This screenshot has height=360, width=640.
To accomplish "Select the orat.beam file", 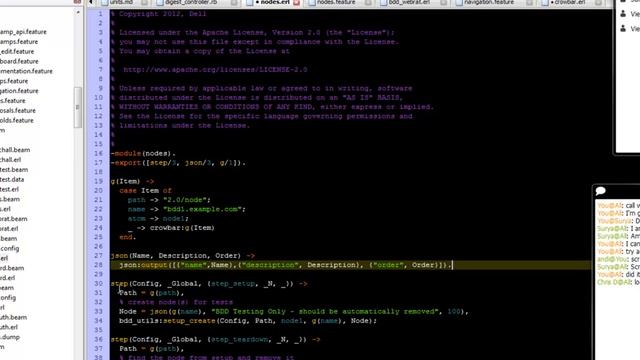I will [13, 219].
